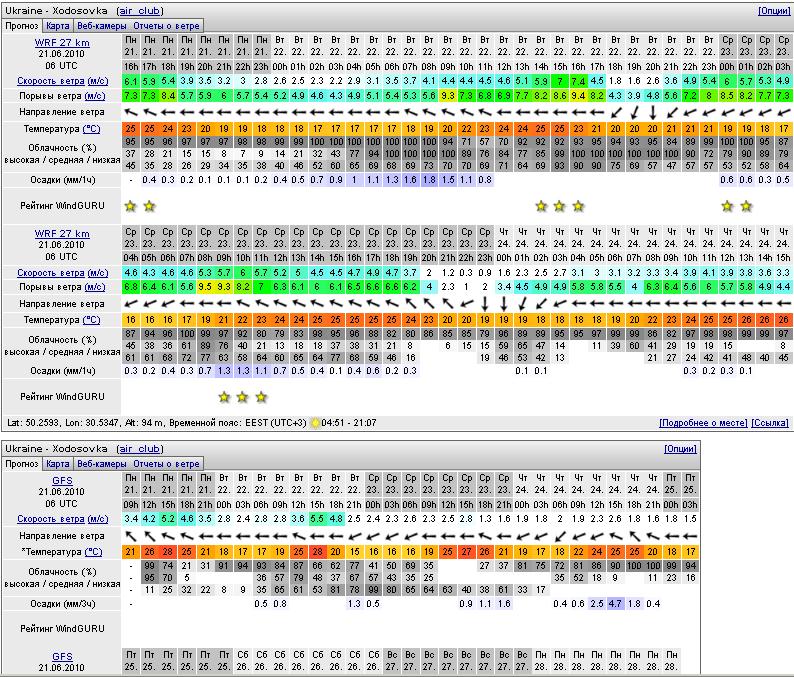Screen dimensions: 794x677
Task: Click the first of three stars in the second WRF table
Action: click(x=223, y=396)
